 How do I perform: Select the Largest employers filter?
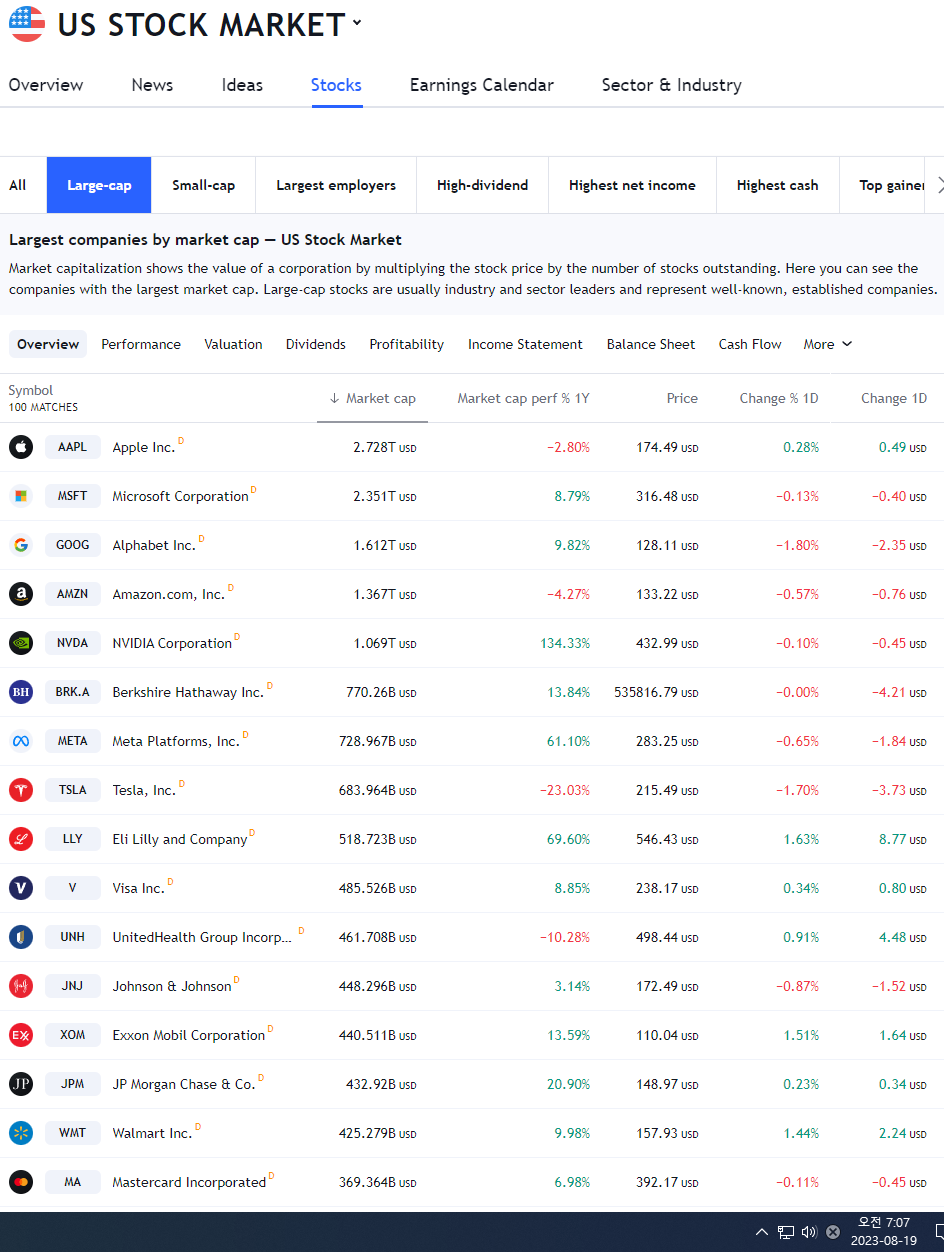336,185
